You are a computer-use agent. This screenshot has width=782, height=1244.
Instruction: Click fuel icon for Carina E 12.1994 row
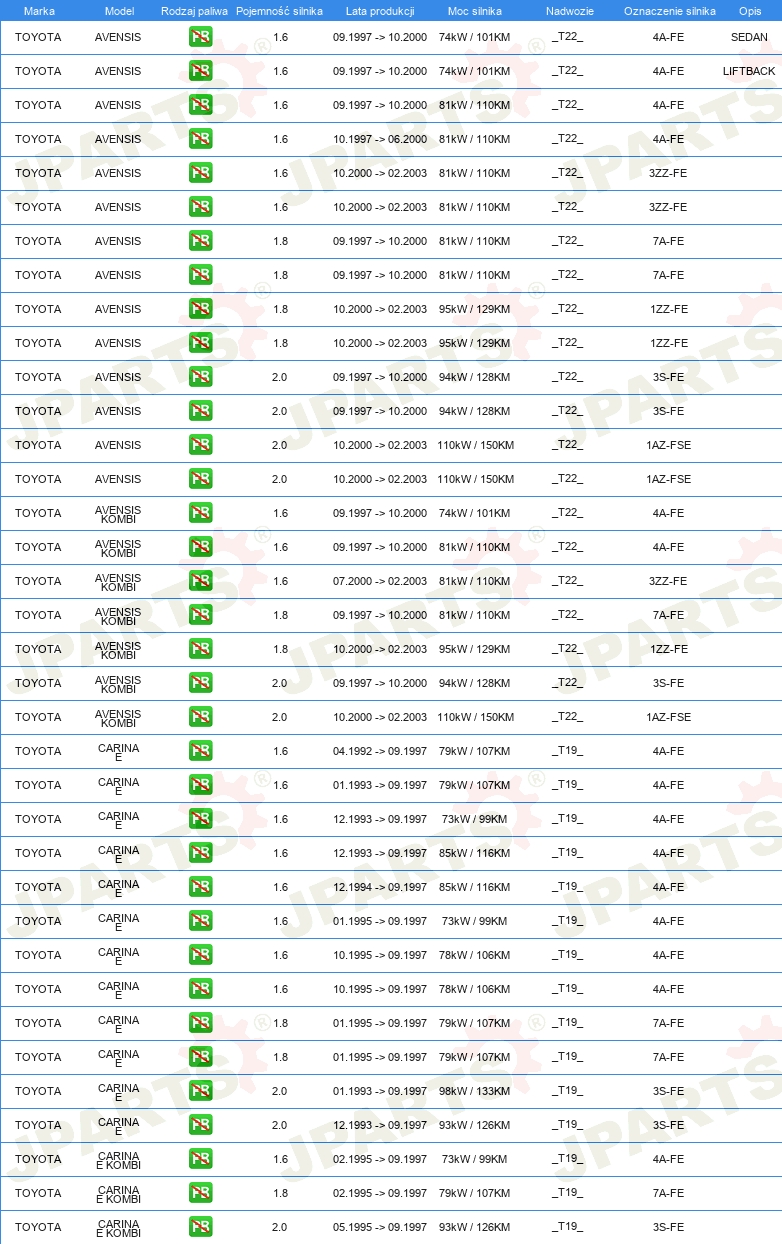[x=200, y=887]
